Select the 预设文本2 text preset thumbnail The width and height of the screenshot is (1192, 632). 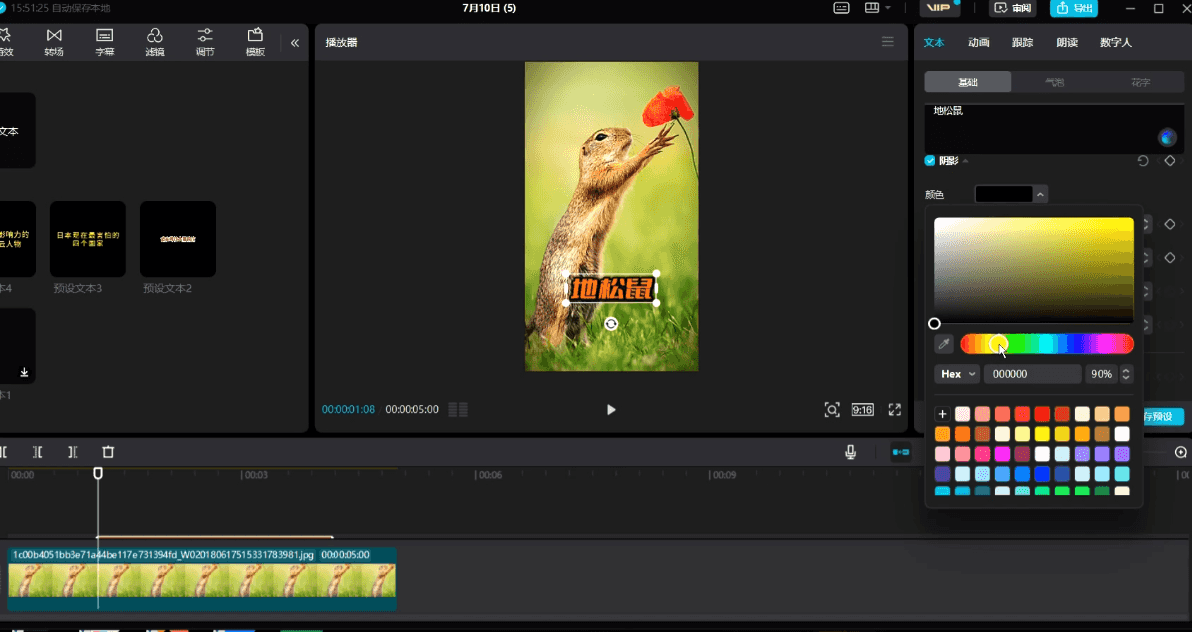click(x=178, y=239)
